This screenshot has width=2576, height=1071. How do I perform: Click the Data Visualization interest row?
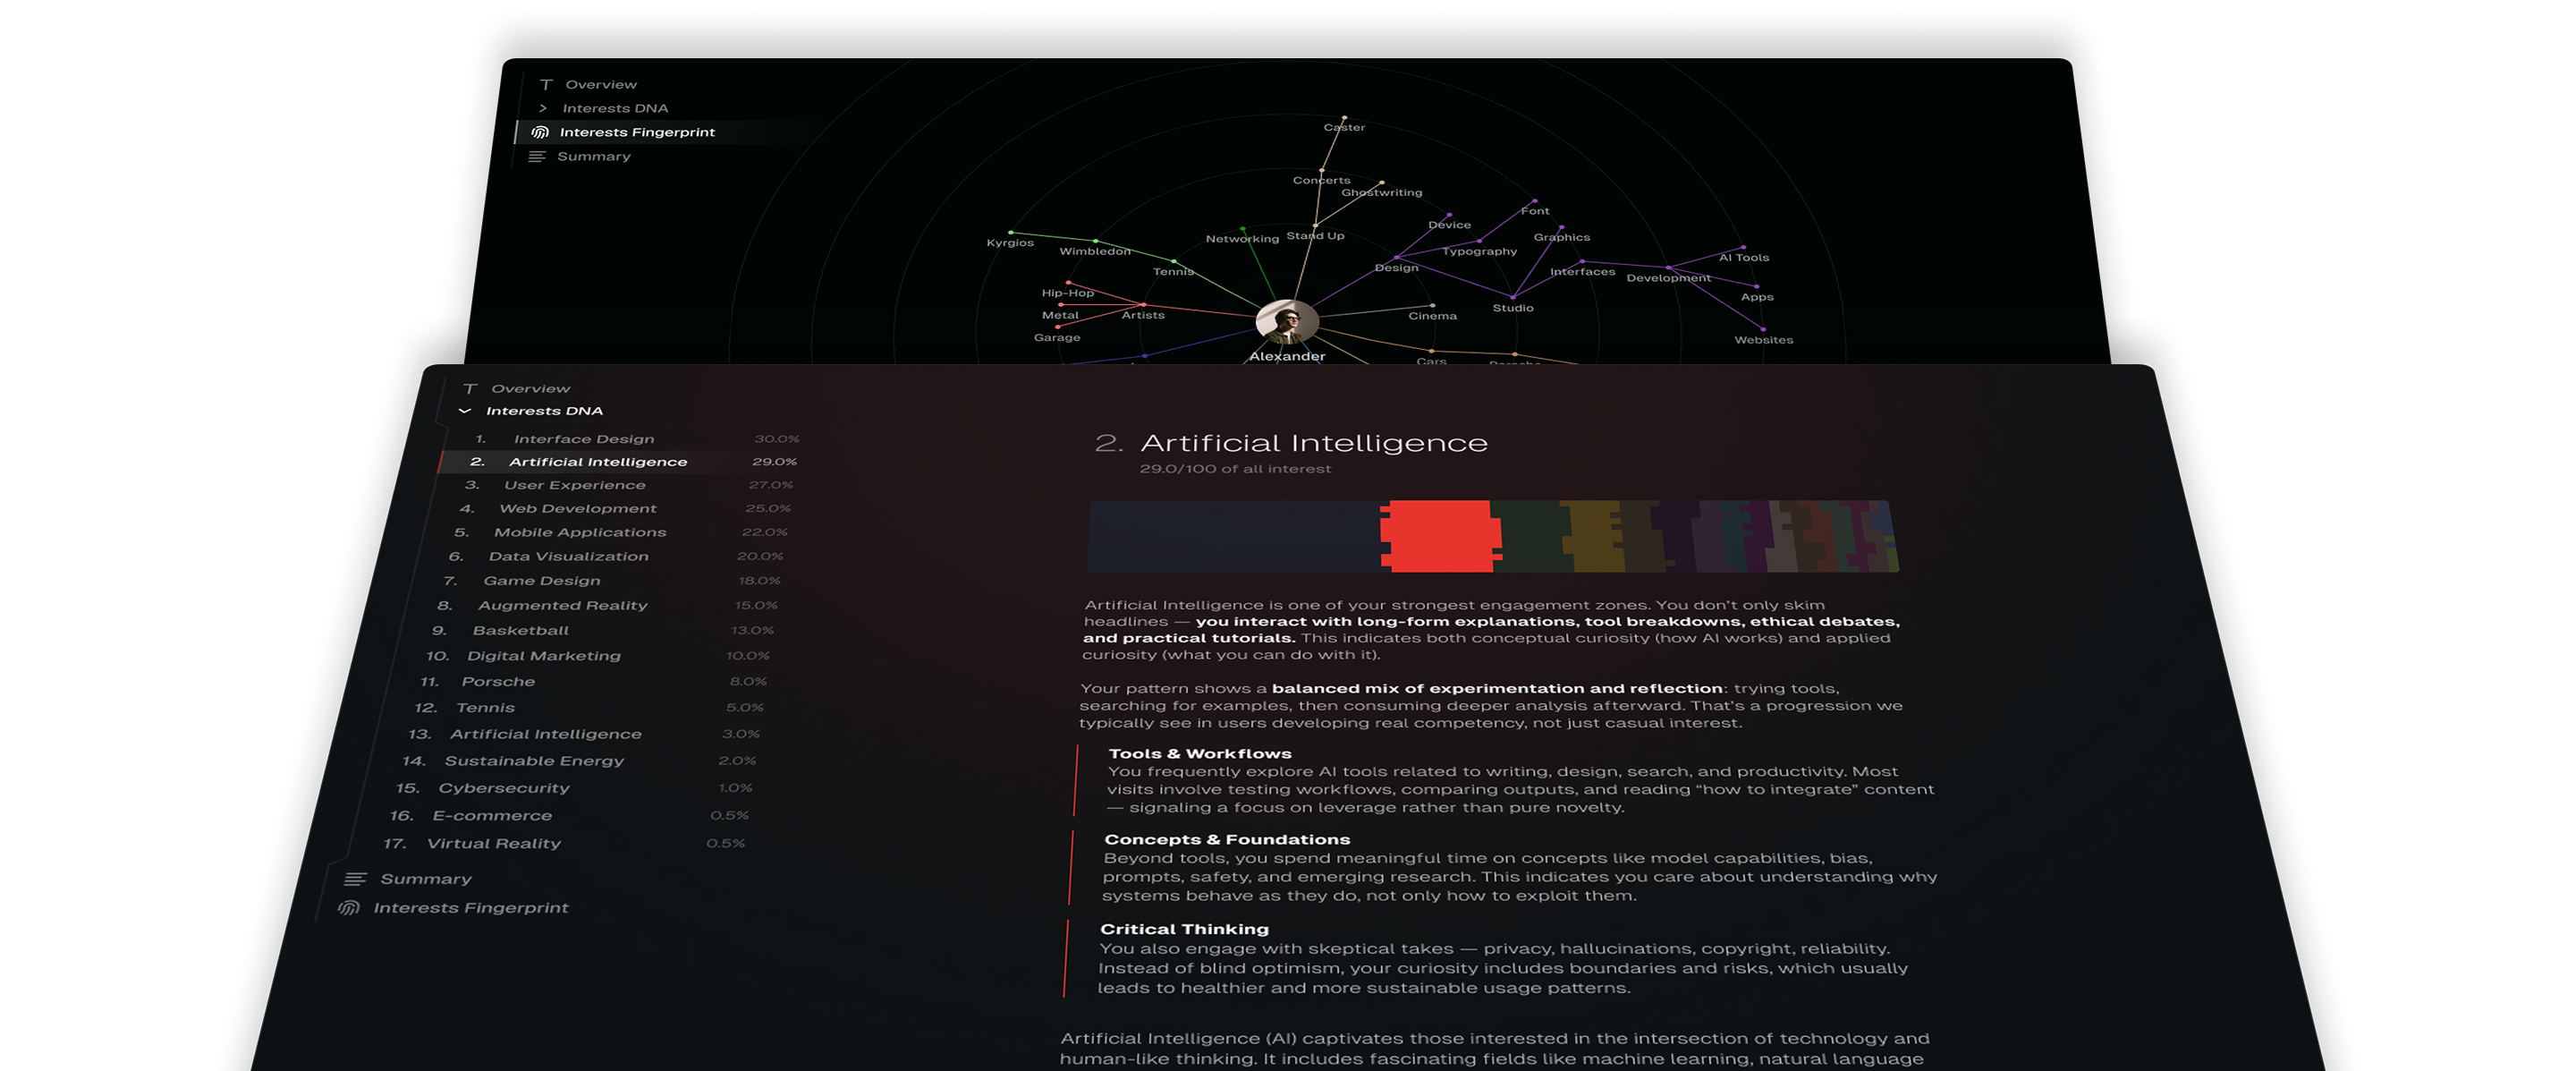pyautogui.click(x=570, y=556)
